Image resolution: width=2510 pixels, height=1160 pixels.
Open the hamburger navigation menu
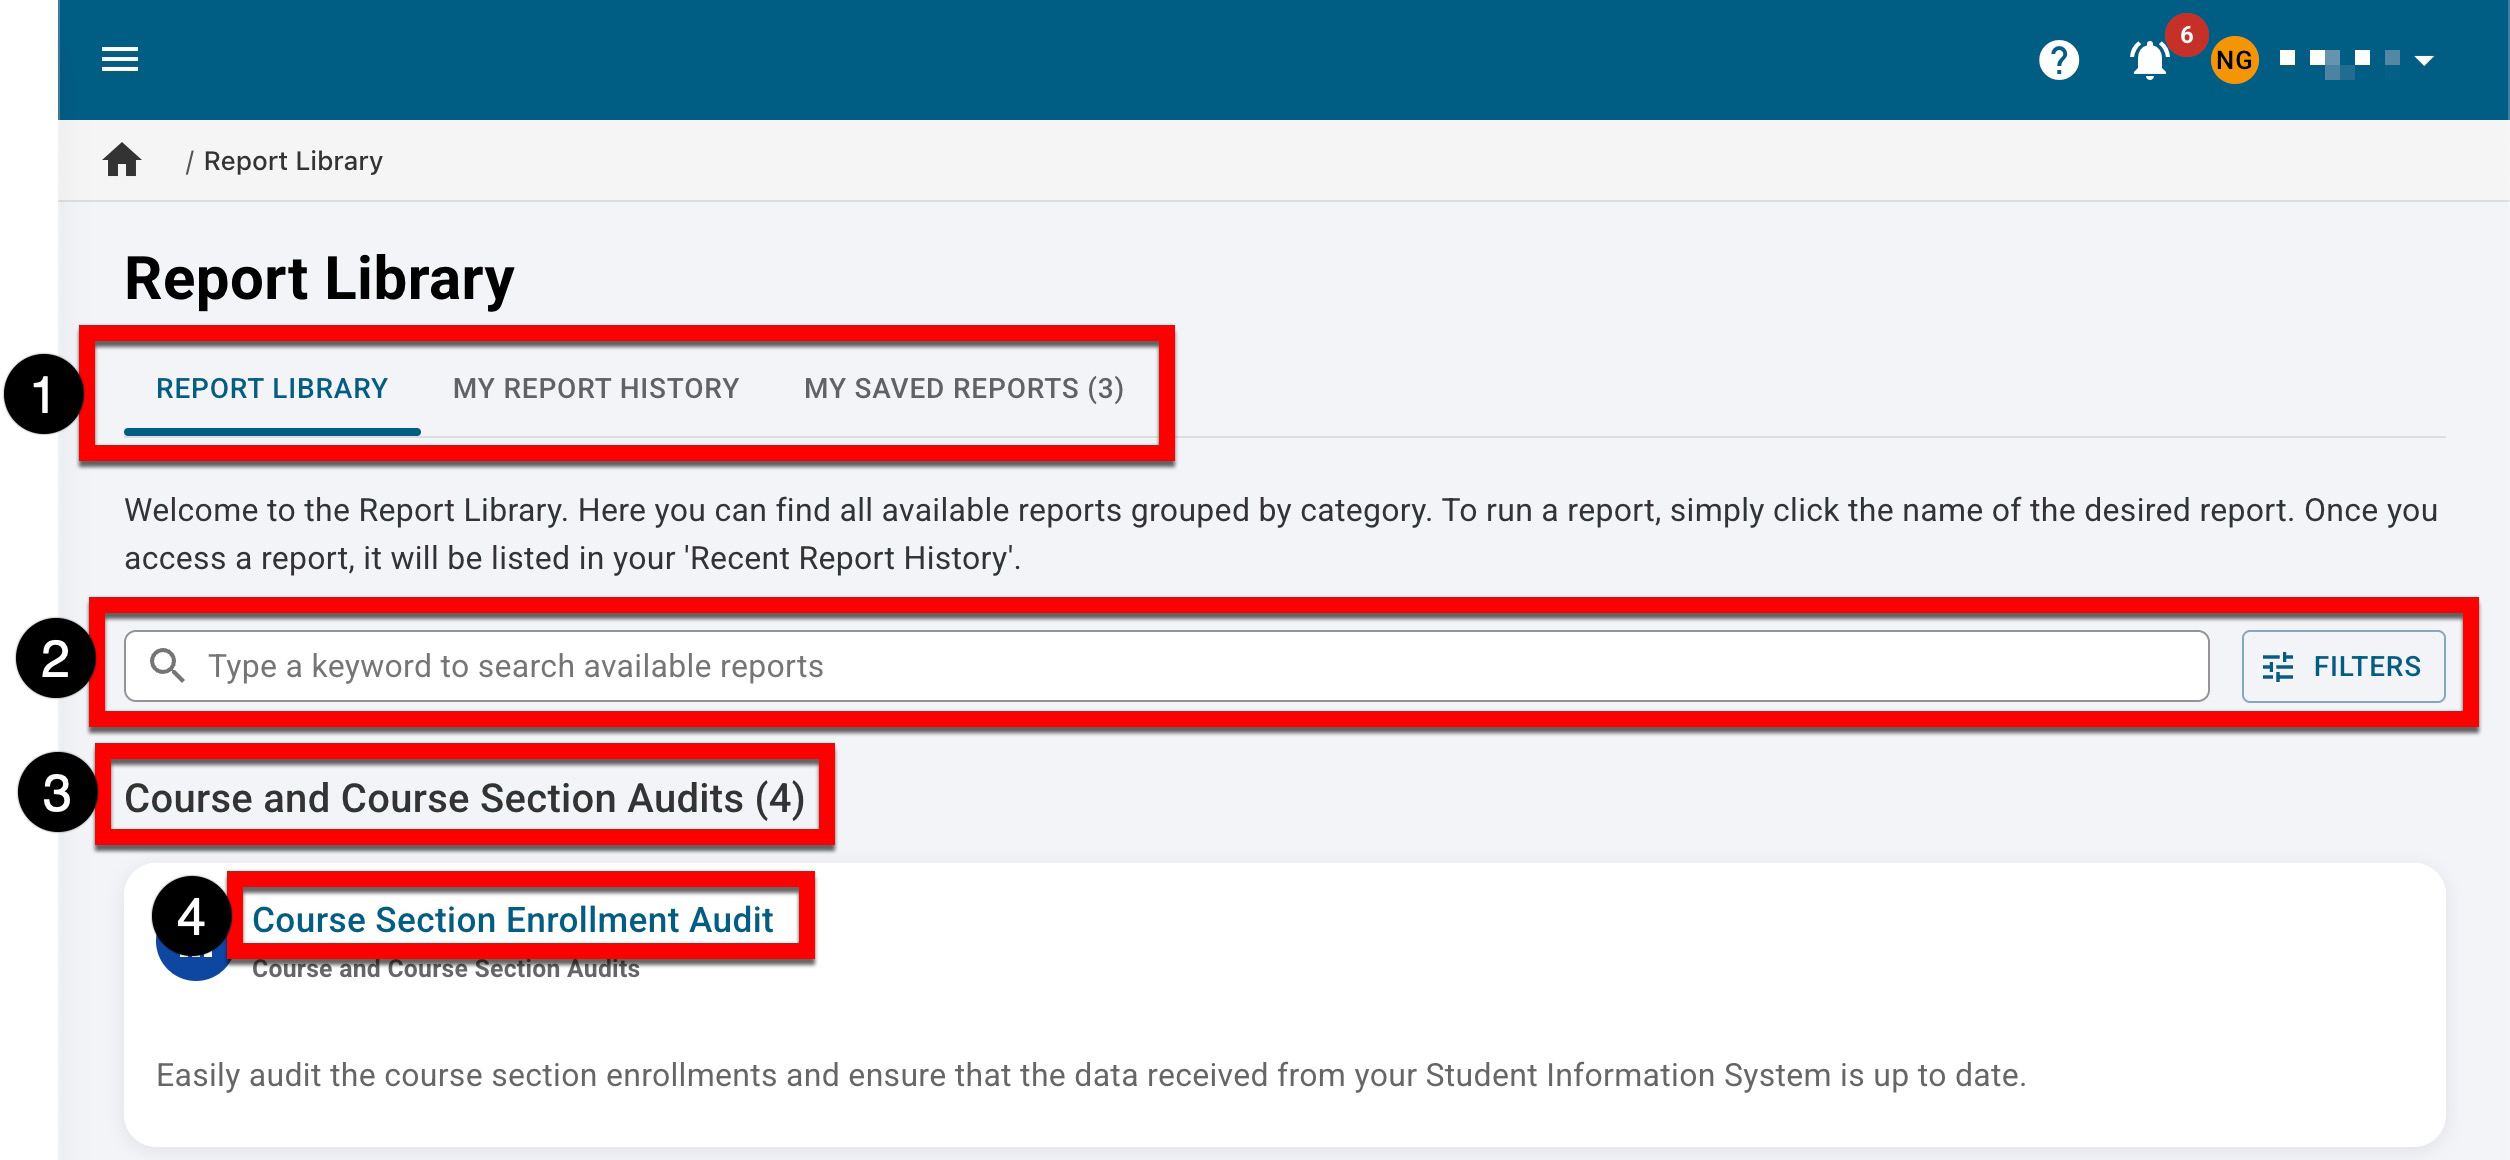click(120, 60)
